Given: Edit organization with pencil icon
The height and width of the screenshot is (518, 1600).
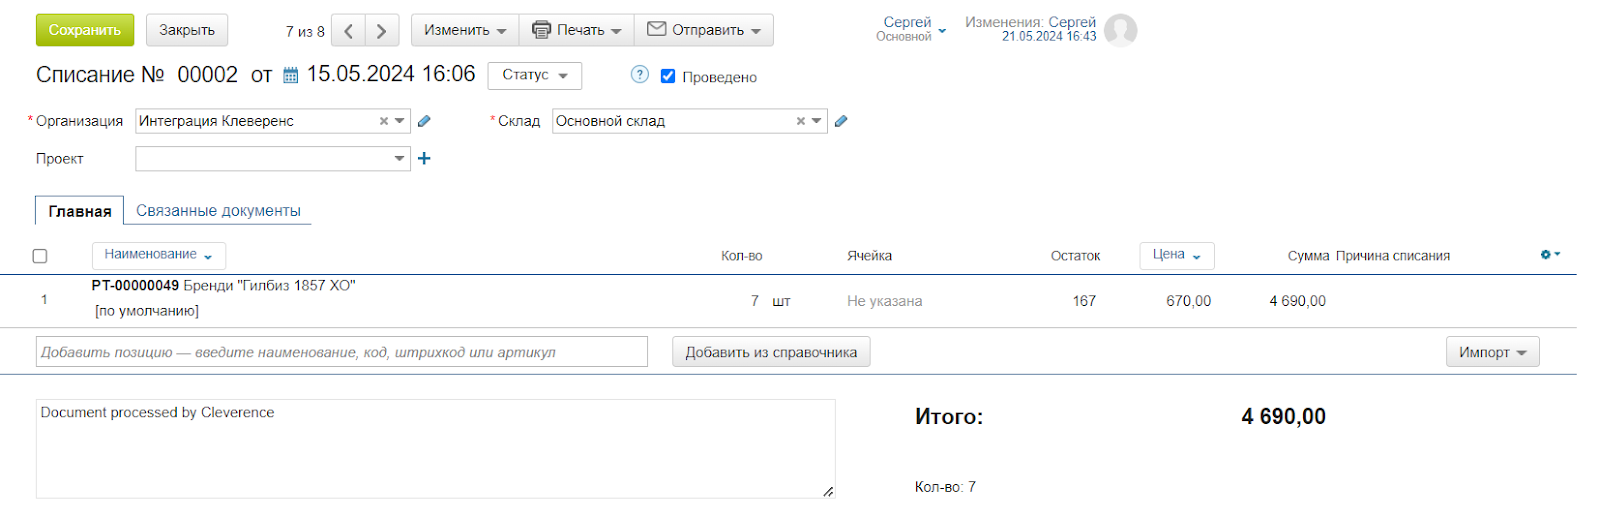Looking at the screenshot, I should coord(424,121).
